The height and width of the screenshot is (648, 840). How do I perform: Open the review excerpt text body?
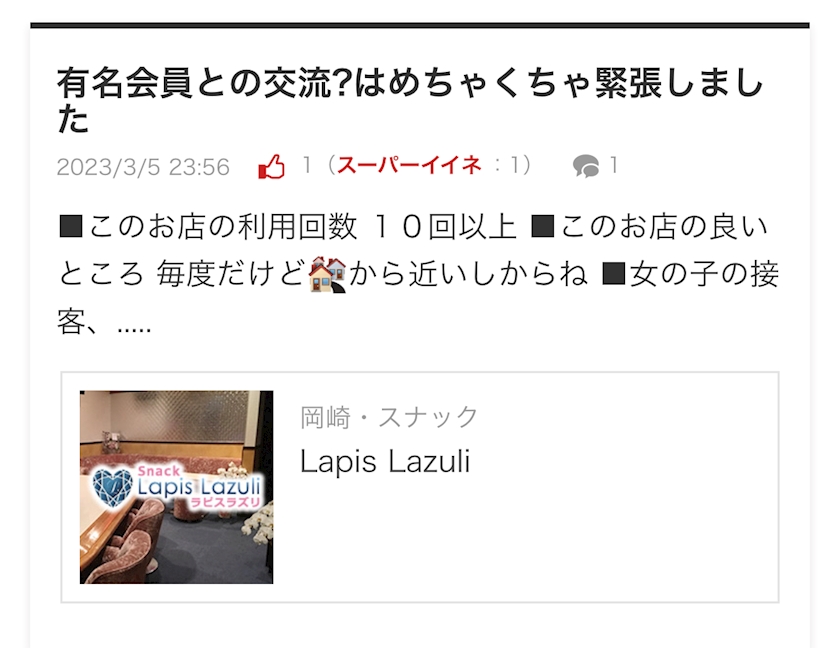point(418,274)
